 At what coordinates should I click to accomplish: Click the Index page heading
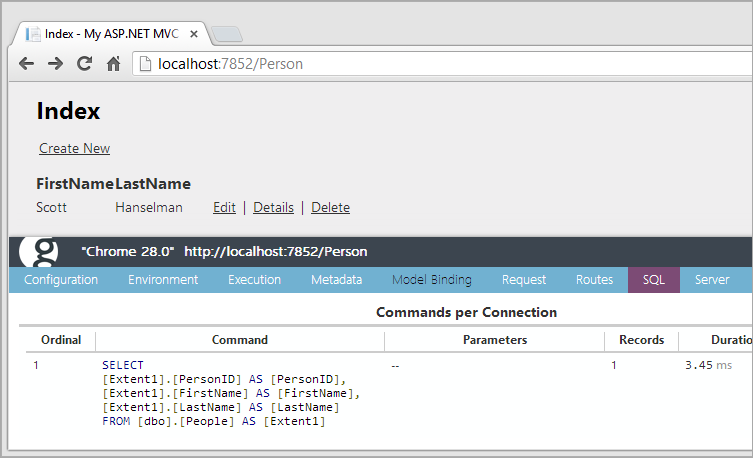68,111
